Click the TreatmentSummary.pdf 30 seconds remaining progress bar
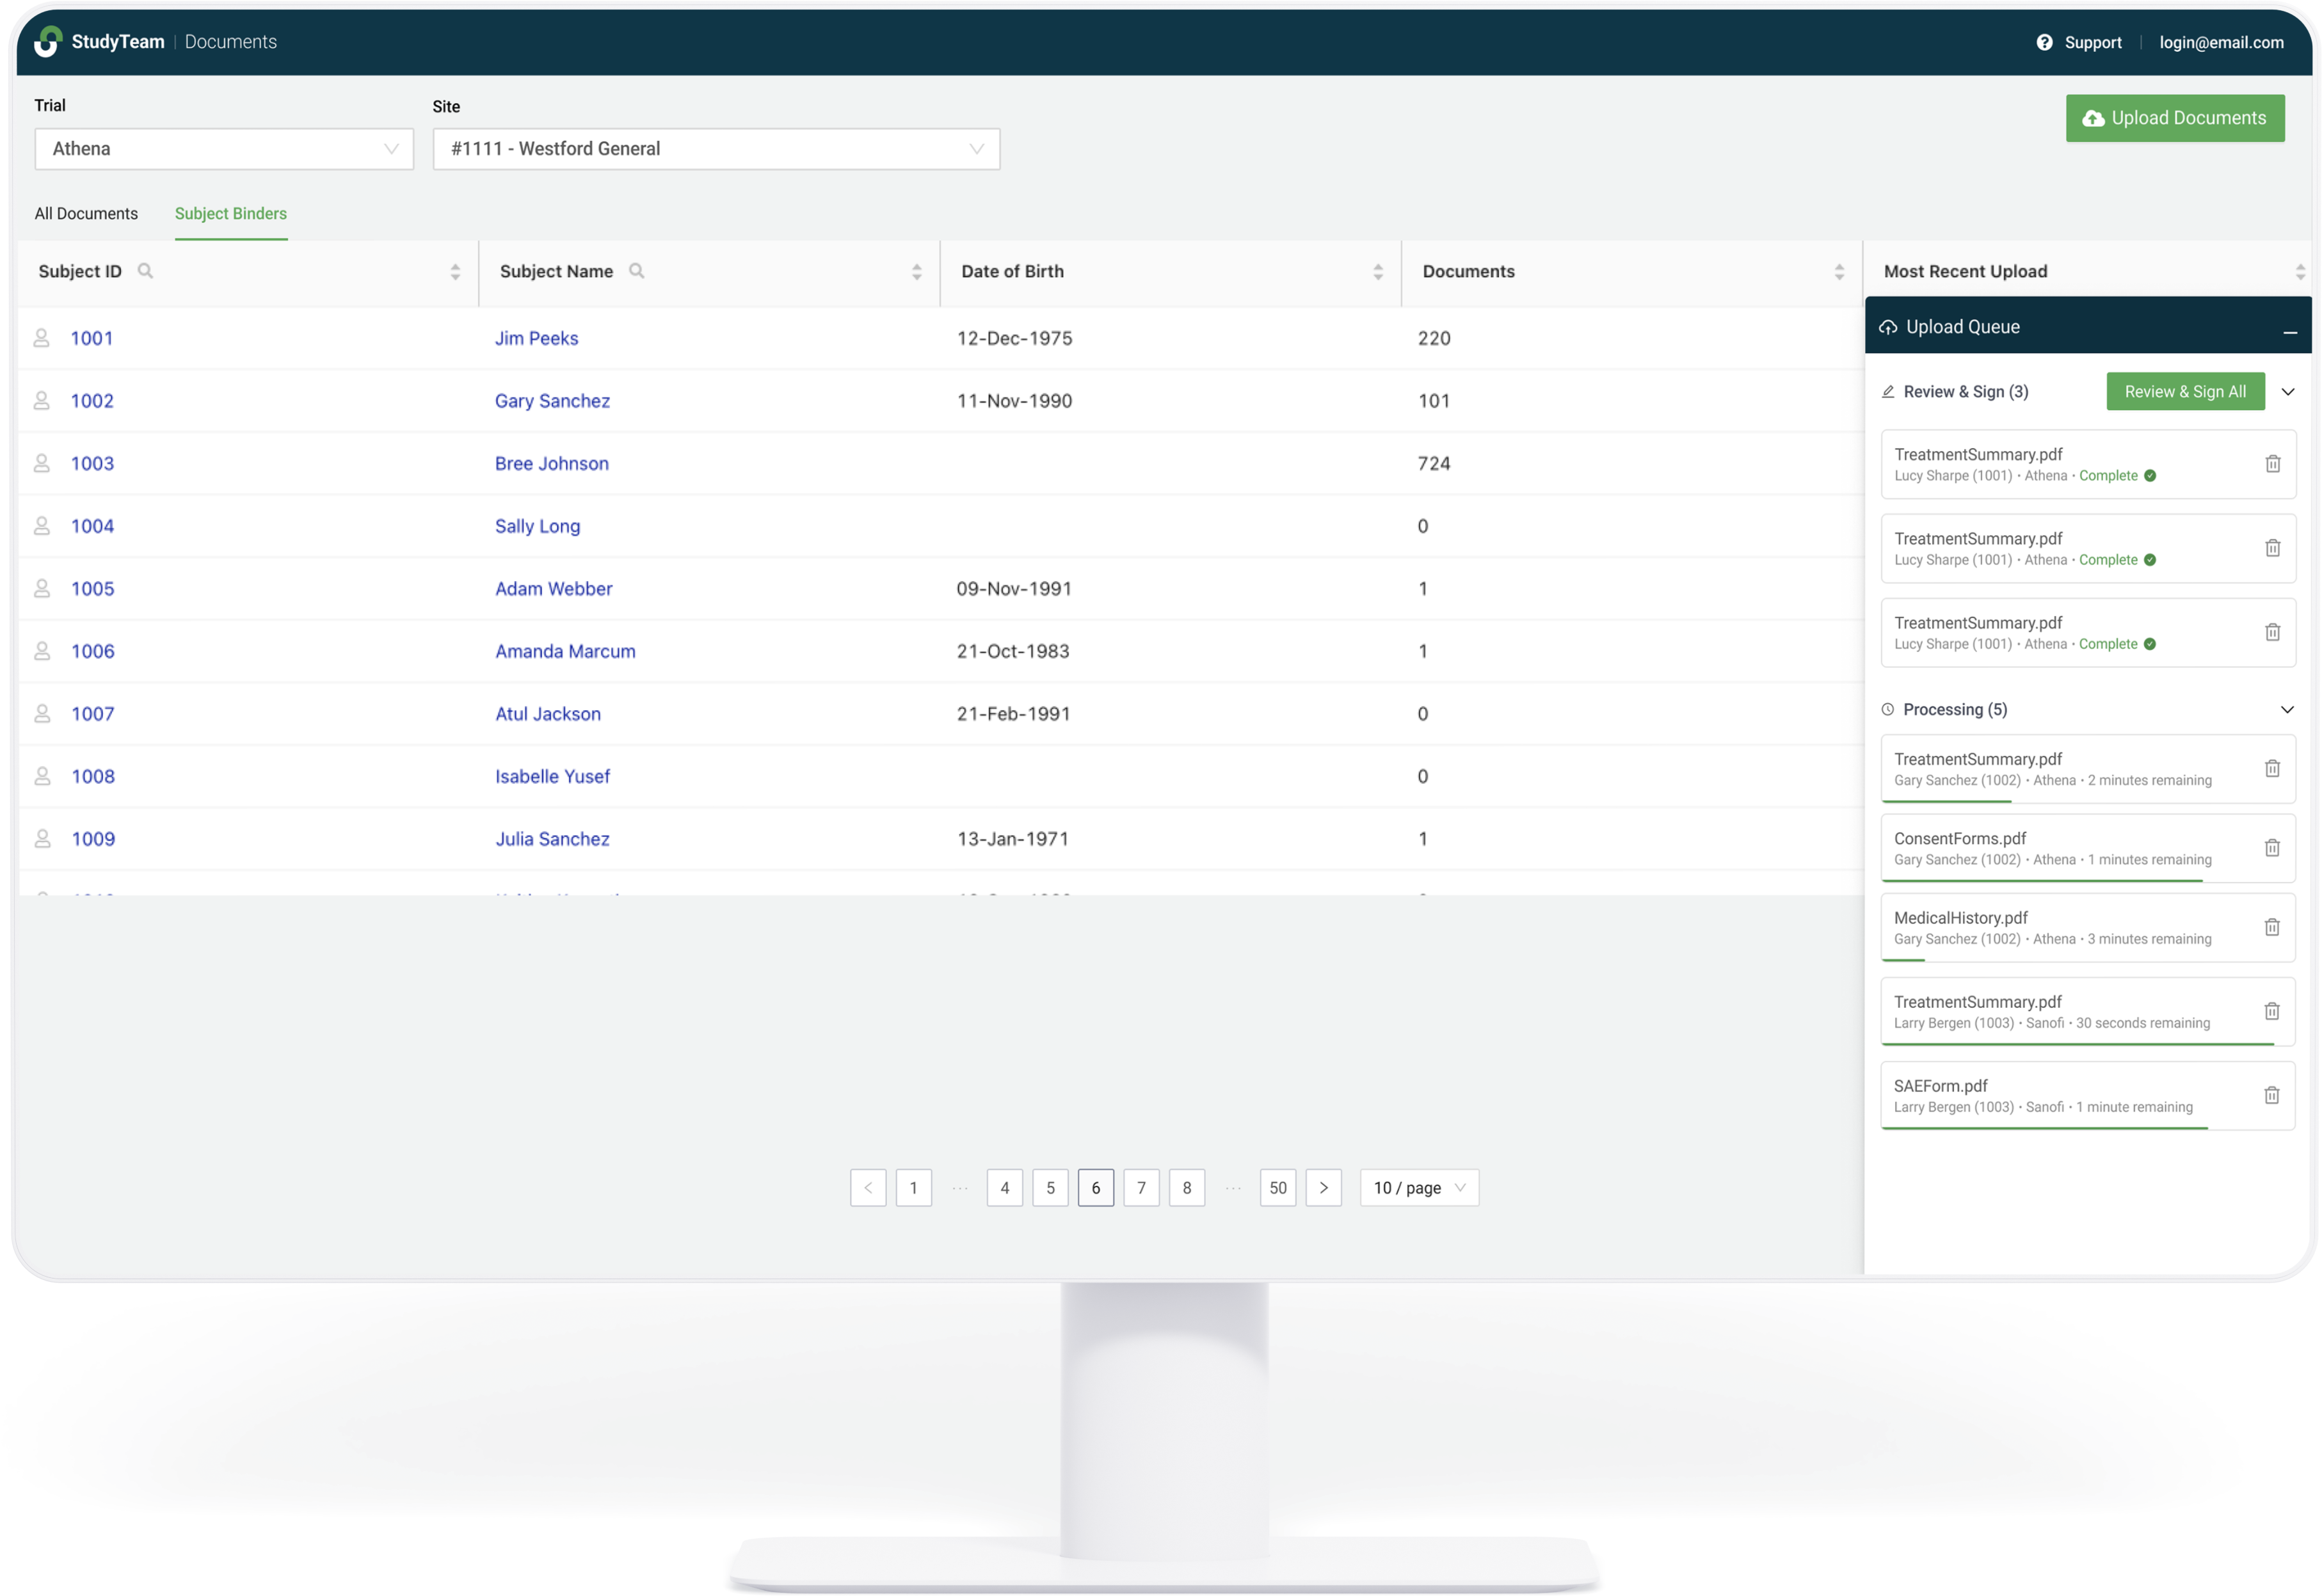2322x1596 pixels. (2077, 1044)
